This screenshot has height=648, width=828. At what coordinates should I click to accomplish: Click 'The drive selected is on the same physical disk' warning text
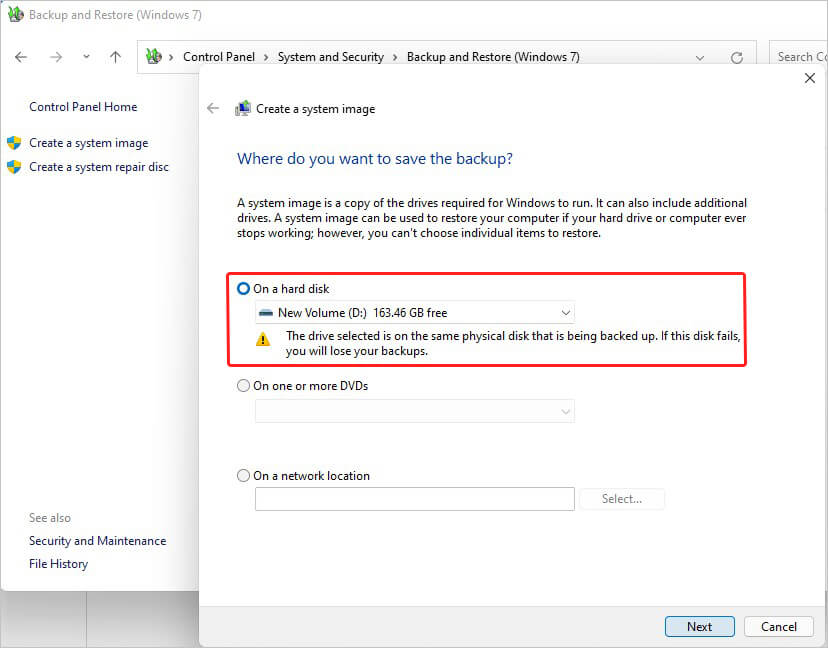coord(513,343)
